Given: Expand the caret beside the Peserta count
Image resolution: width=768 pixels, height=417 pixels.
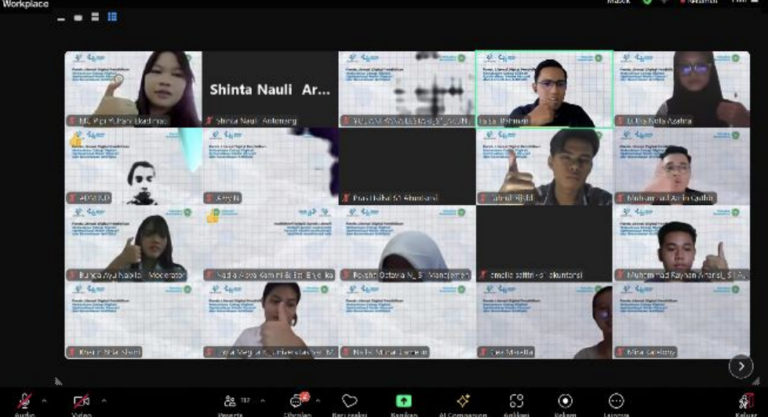Looking at the screenshot, I should pyautogui.click(x=263, y=401).
